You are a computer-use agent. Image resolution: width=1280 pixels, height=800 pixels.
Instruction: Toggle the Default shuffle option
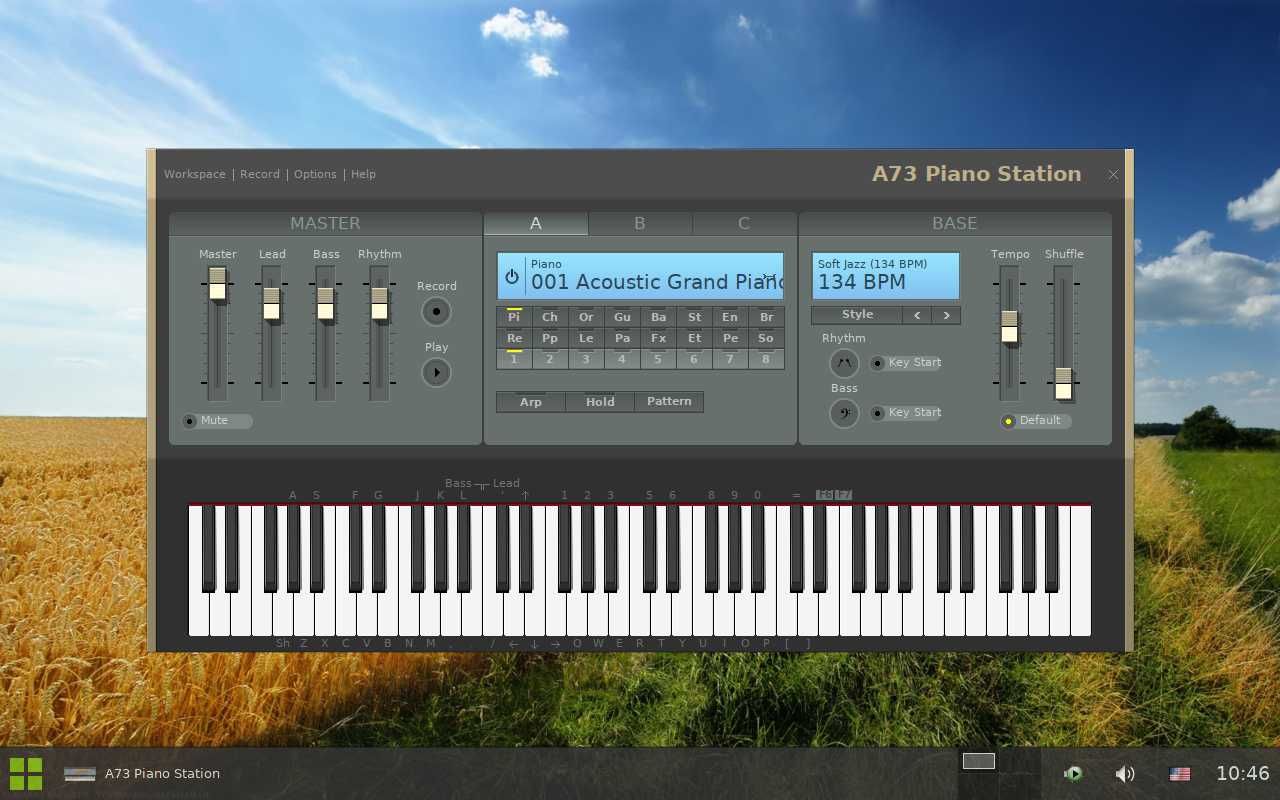(x=1036, y=421)
